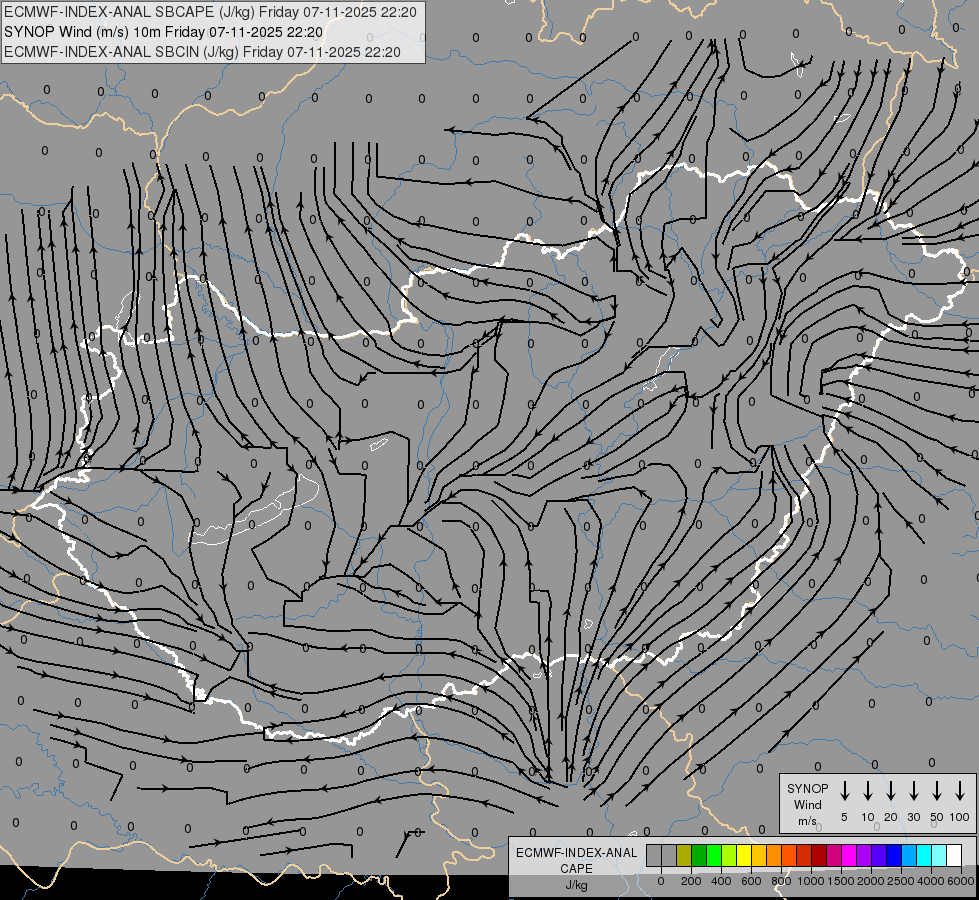Viewport: 979px width, 900px height.
Task: Click the SYNOP Wind m/s legend label
Action: 807,805
